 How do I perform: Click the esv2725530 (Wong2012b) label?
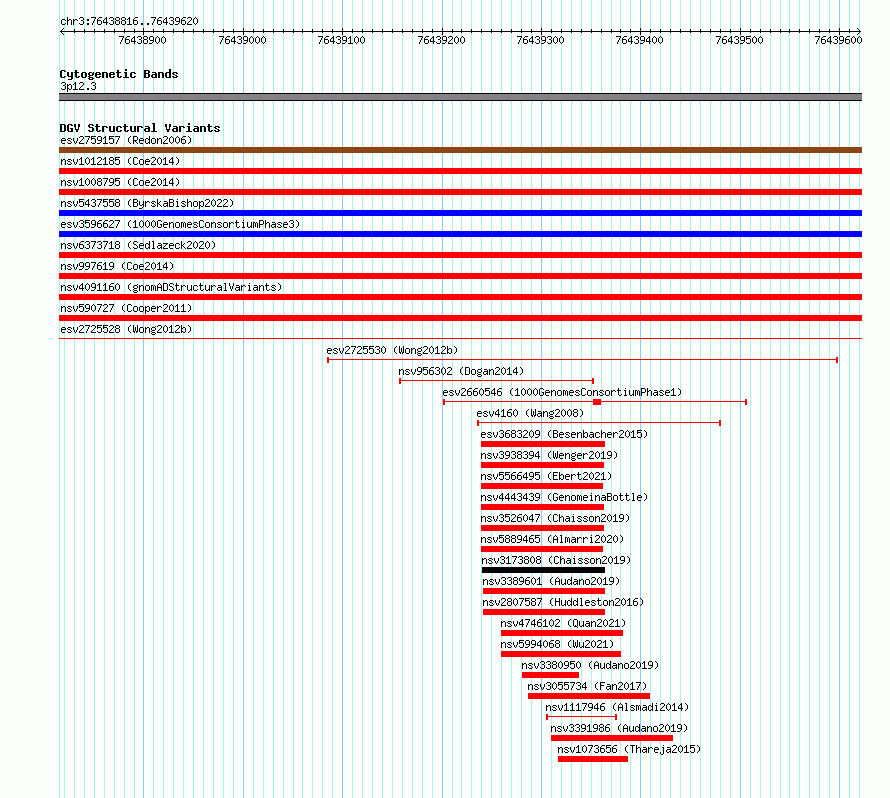[392, 350]
